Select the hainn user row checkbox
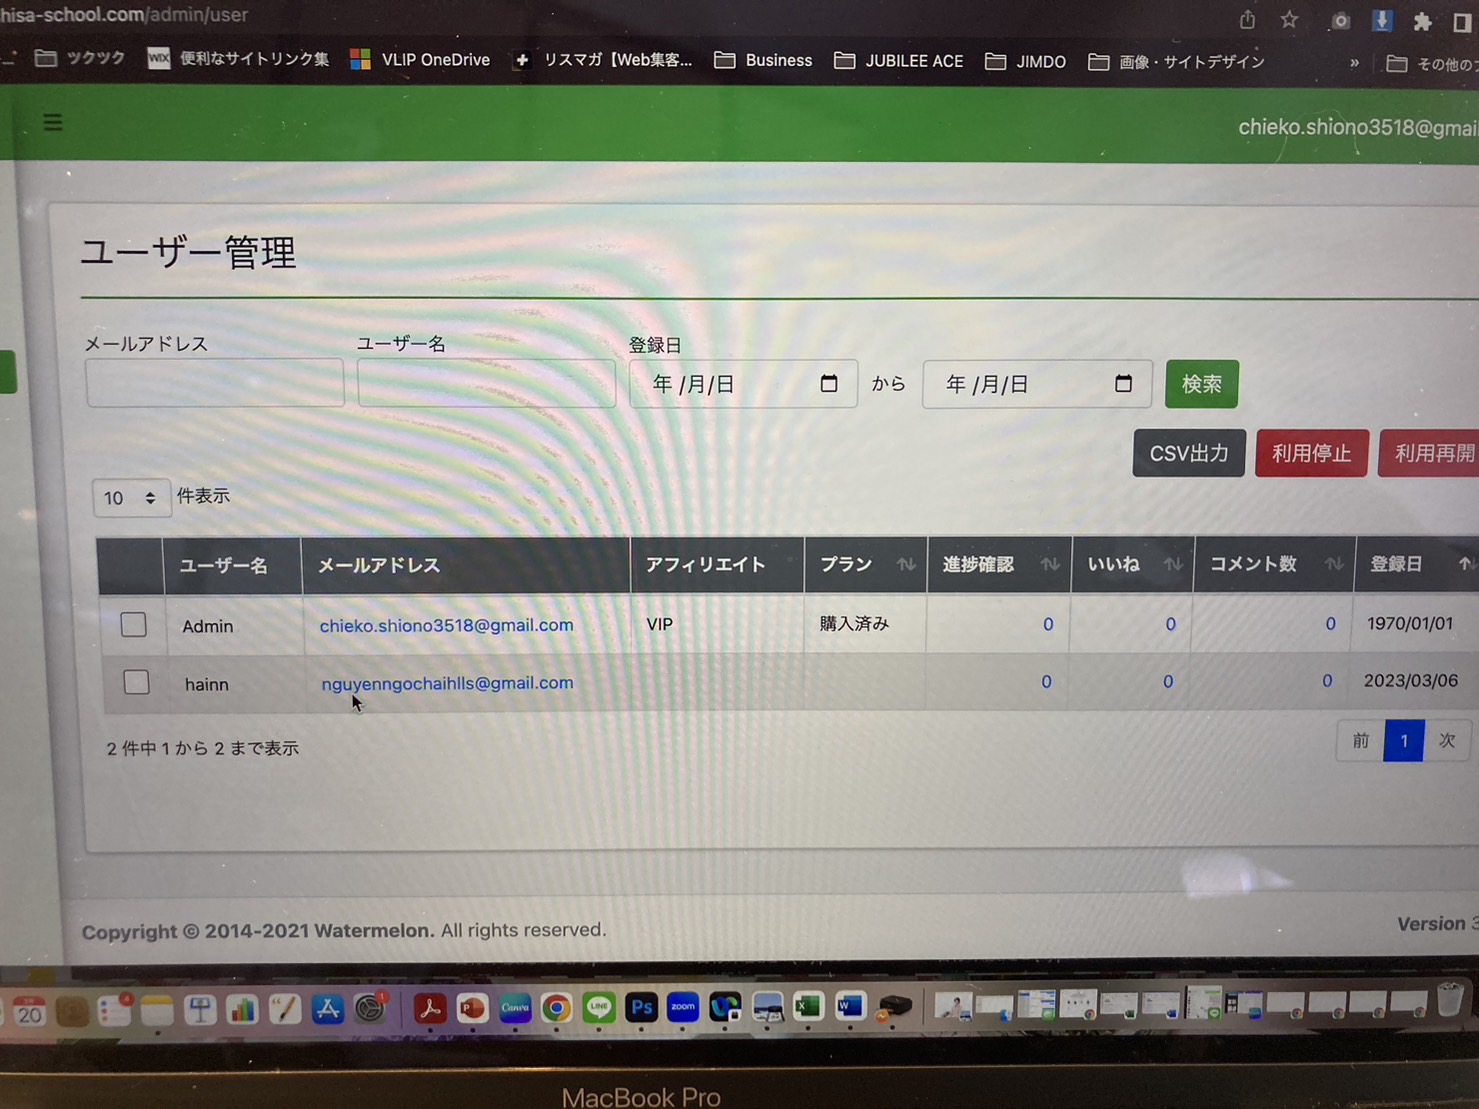This screenshot has width=1479, height=1109. 136,682
